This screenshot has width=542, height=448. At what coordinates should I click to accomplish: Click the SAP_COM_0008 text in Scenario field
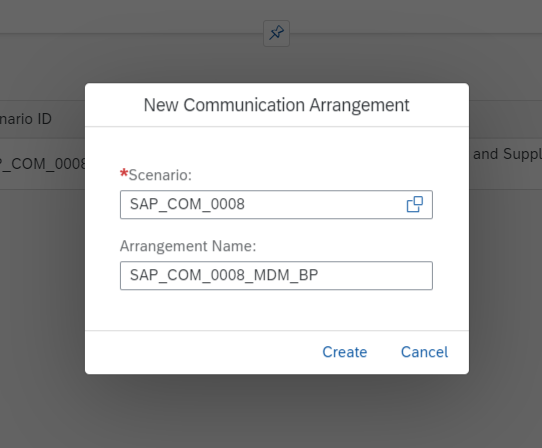(187, 204)
